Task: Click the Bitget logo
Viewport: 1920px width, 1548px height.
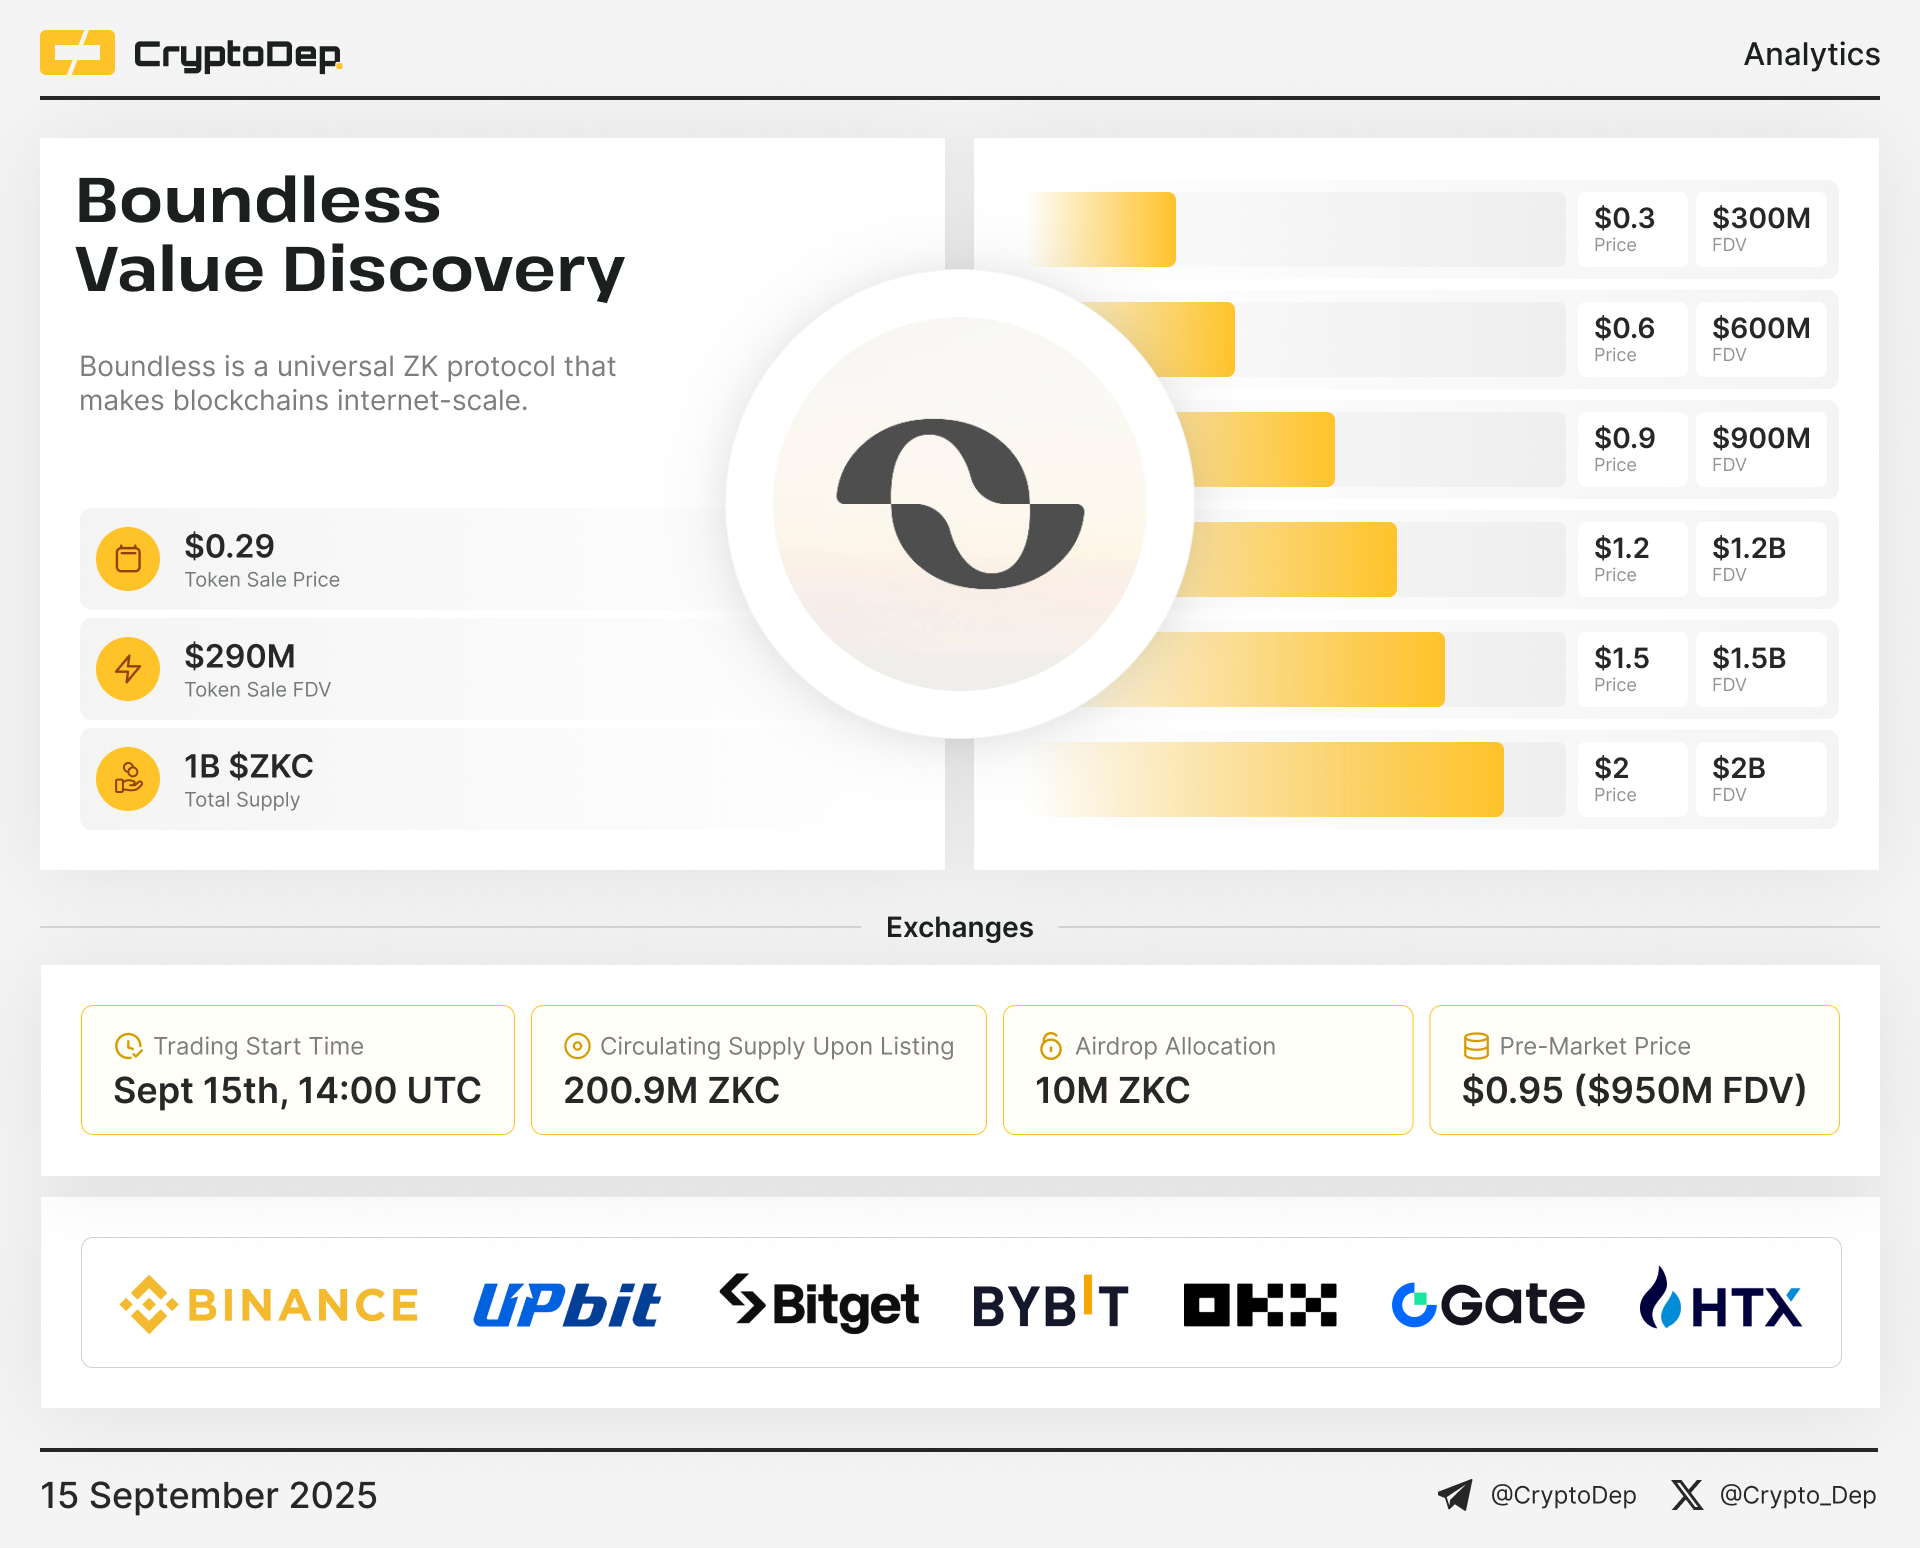Action: (x=819, y=1303)
